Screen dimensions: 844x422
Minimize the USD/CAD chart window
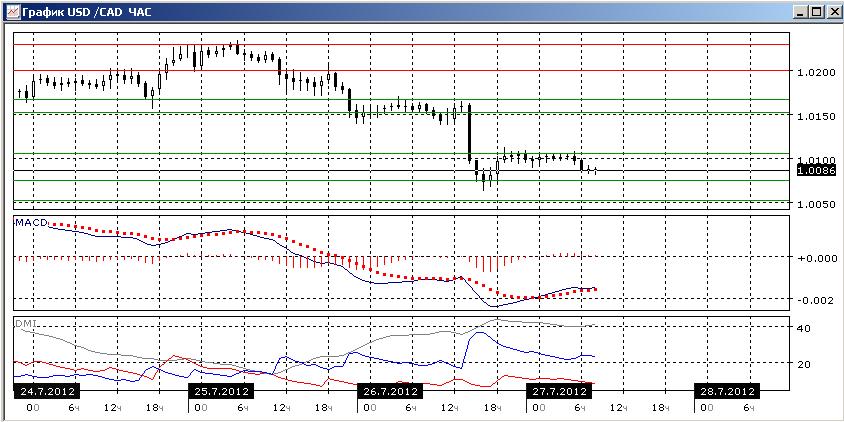tap(802, 11)
